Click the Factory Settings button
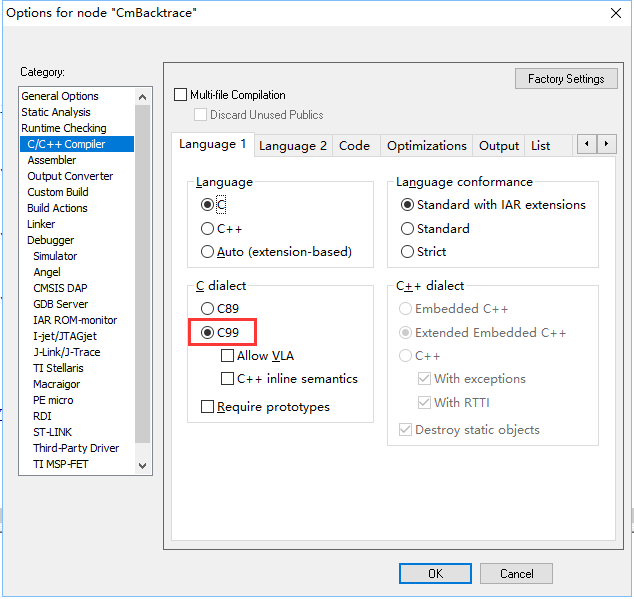634x599 pixels. point(566,79)
